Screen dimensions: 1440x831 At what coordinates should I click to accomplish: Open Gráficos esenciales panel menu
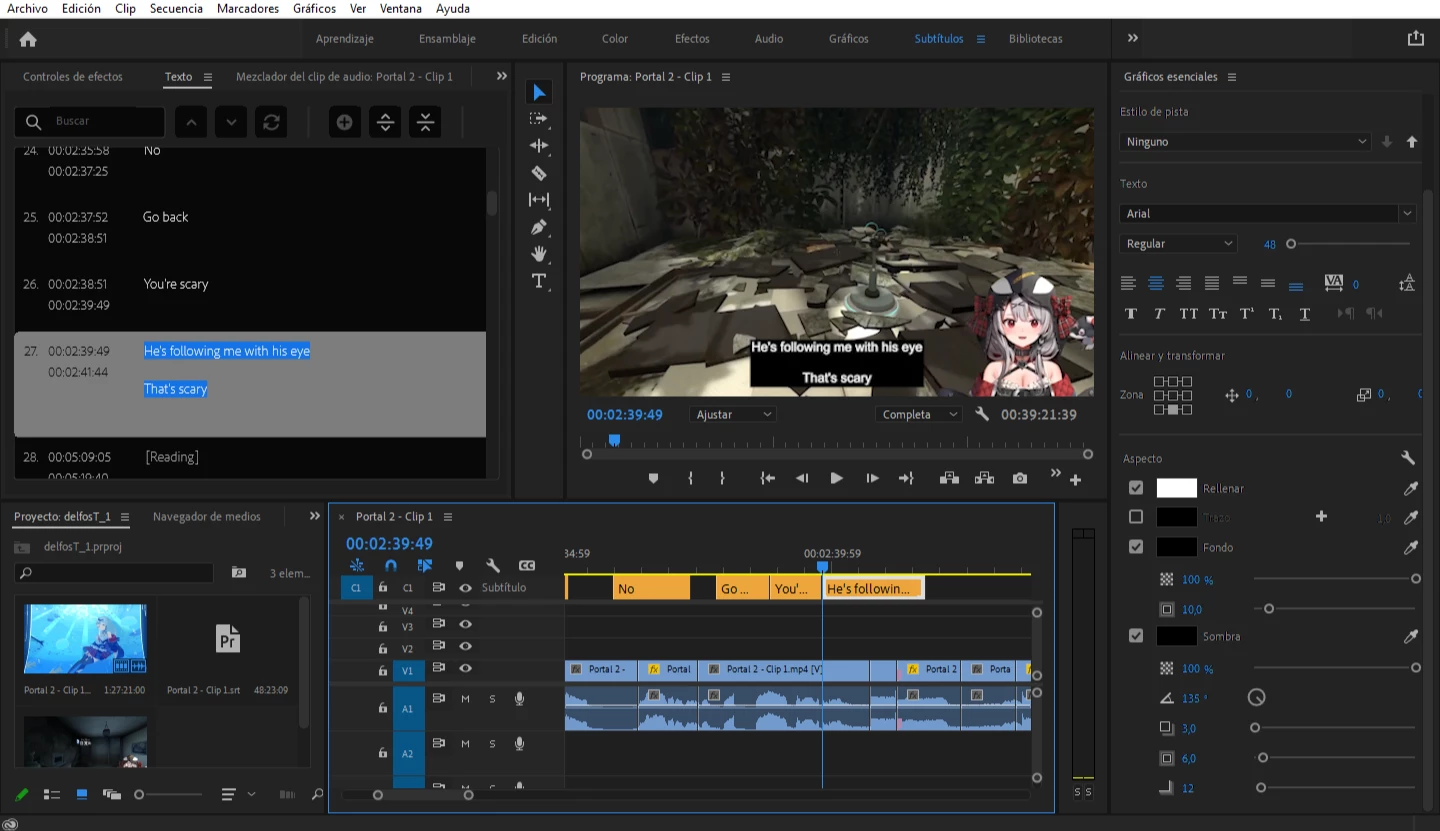pyautogui.click(x=1232, y=77)
